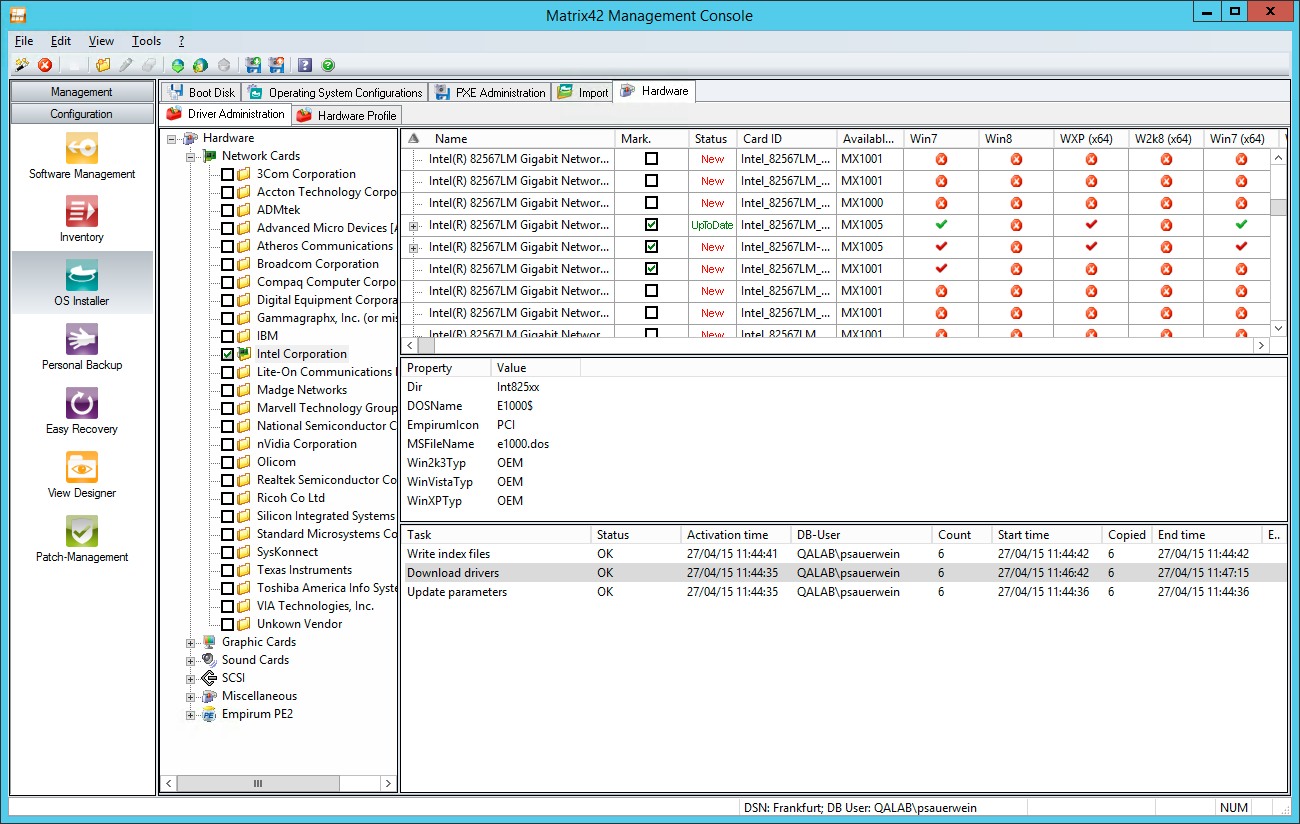Click the Management panel button
This screenshot has height=824, width=1300.
click(82, 92)
